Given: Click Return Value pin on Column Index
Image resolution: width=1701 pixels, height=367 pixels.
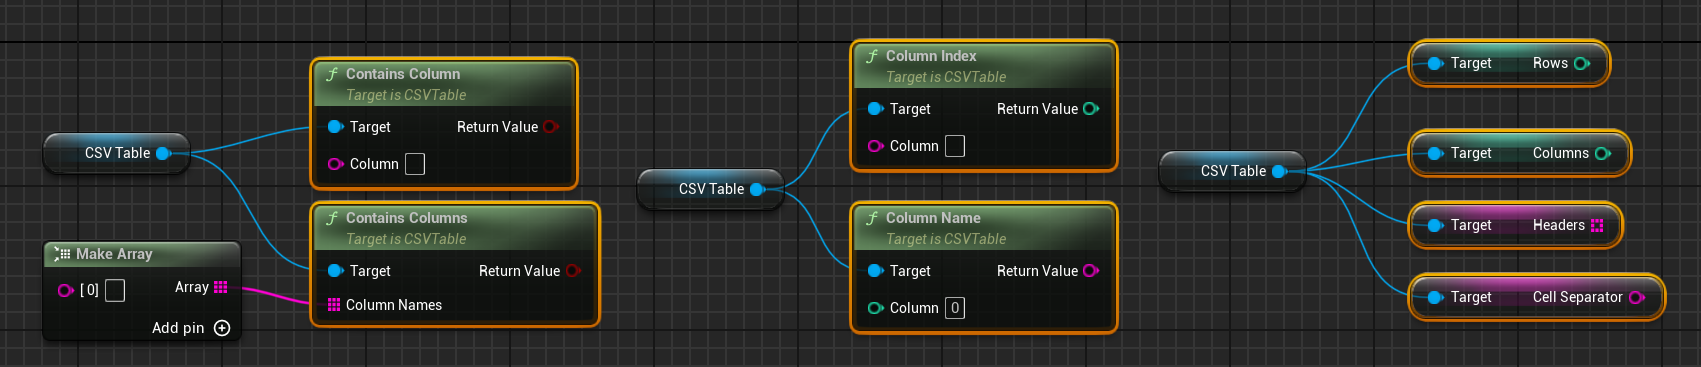Looking at the screenshot, I should pos(1091,109).
